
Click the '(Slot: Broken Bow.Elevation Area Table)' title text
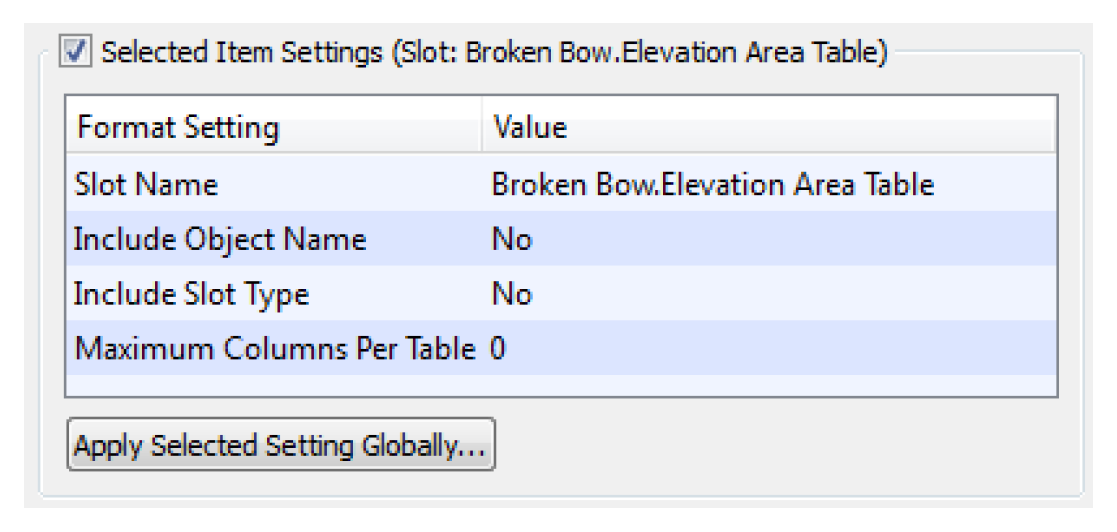click(634, 52)
